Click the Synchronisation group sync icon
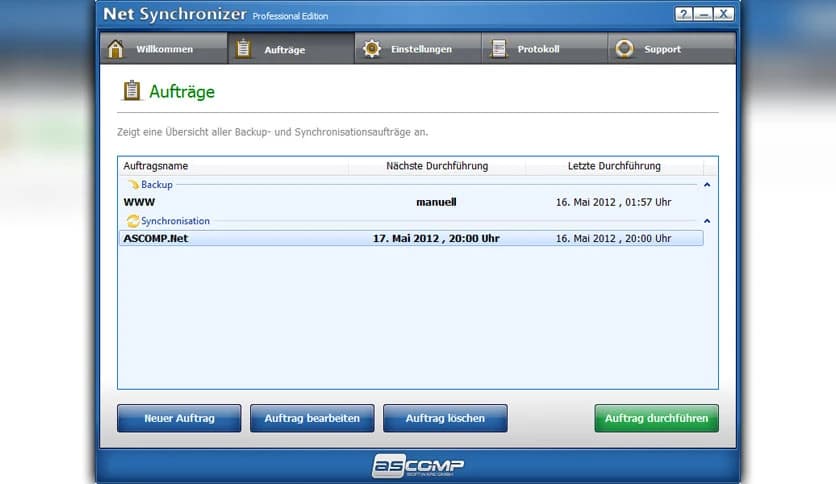The height and width of the screenshot is (484, 836). [x=133, y=221]
